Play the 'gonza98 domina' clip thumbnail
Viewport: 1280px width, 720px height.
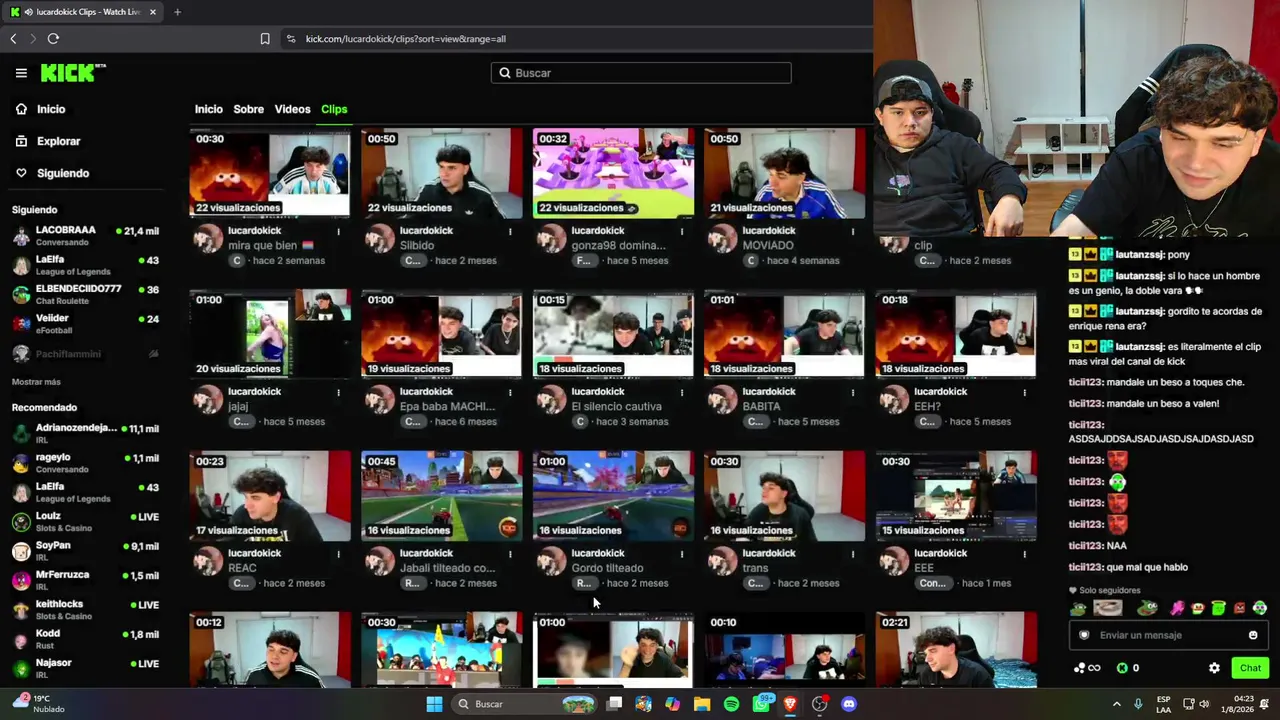(x=613, y=173)
